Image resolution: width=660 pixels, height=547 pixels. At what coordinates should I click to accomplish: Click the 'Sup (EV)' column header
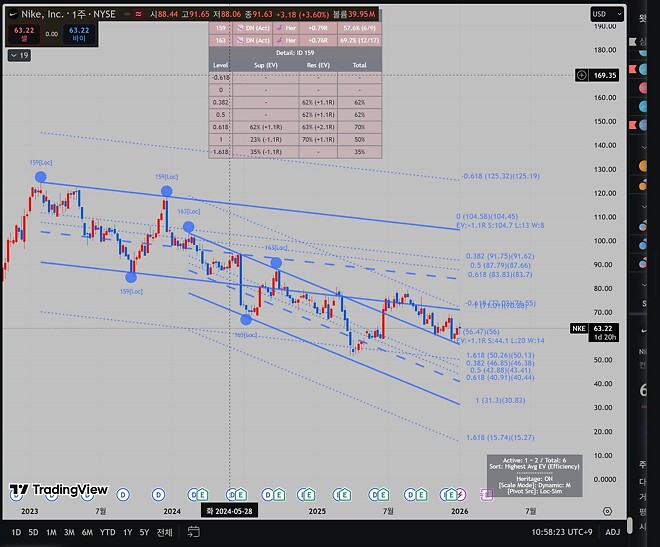[x=266, y=65]
